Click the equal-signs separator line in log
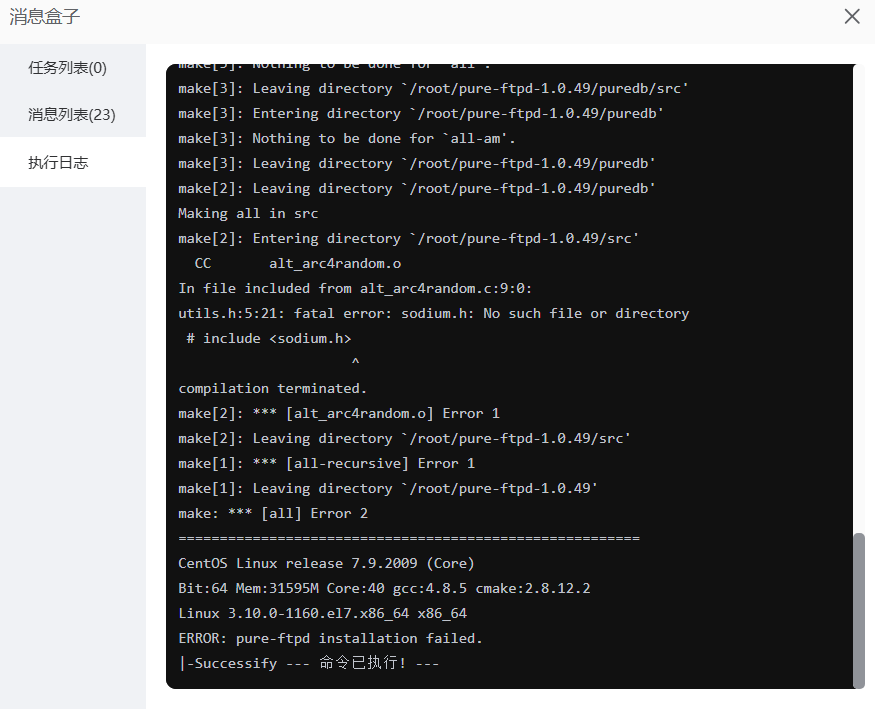875x709 pixels. click(x=408, y=538)
